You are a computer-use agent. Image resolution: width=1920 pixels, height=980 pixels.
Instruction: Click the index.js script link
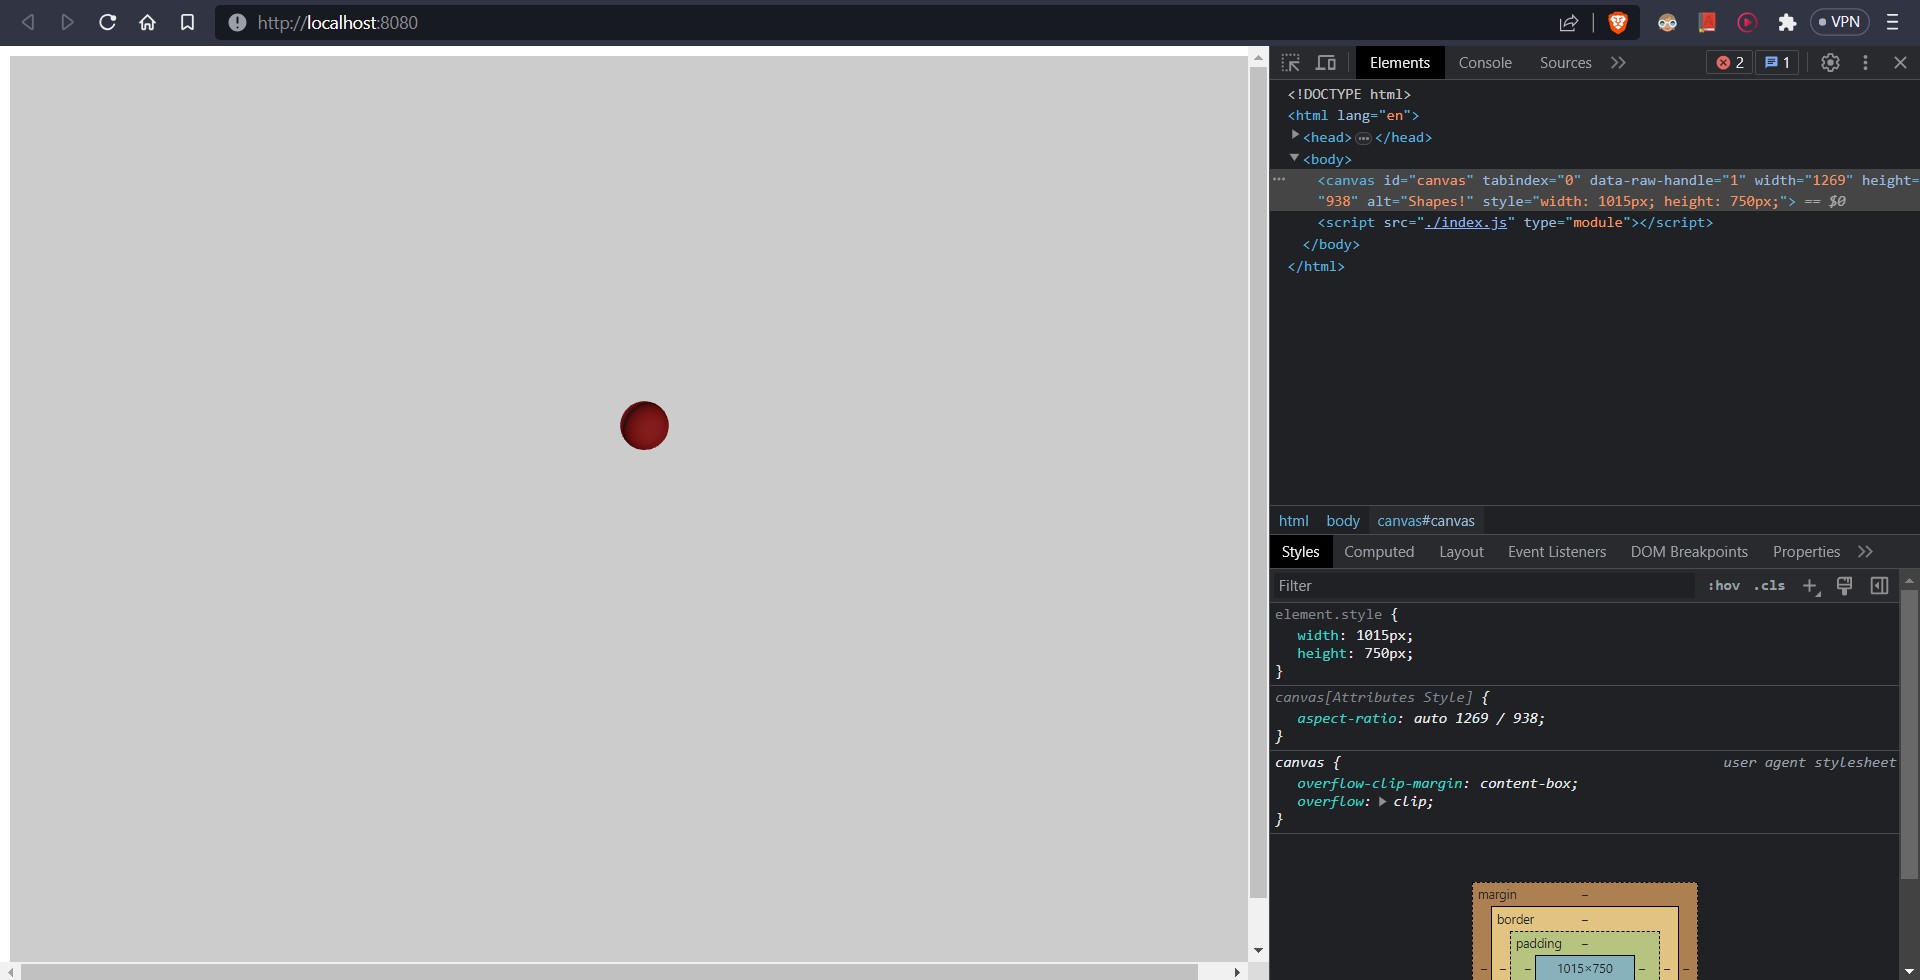tap(1469, 223)
